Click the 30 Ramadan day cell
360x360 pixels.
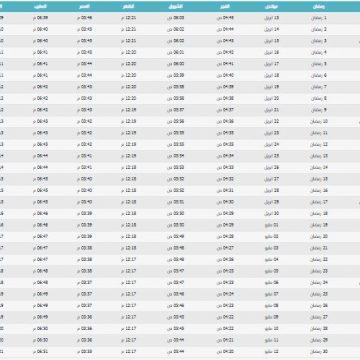(x=319, y=351)
